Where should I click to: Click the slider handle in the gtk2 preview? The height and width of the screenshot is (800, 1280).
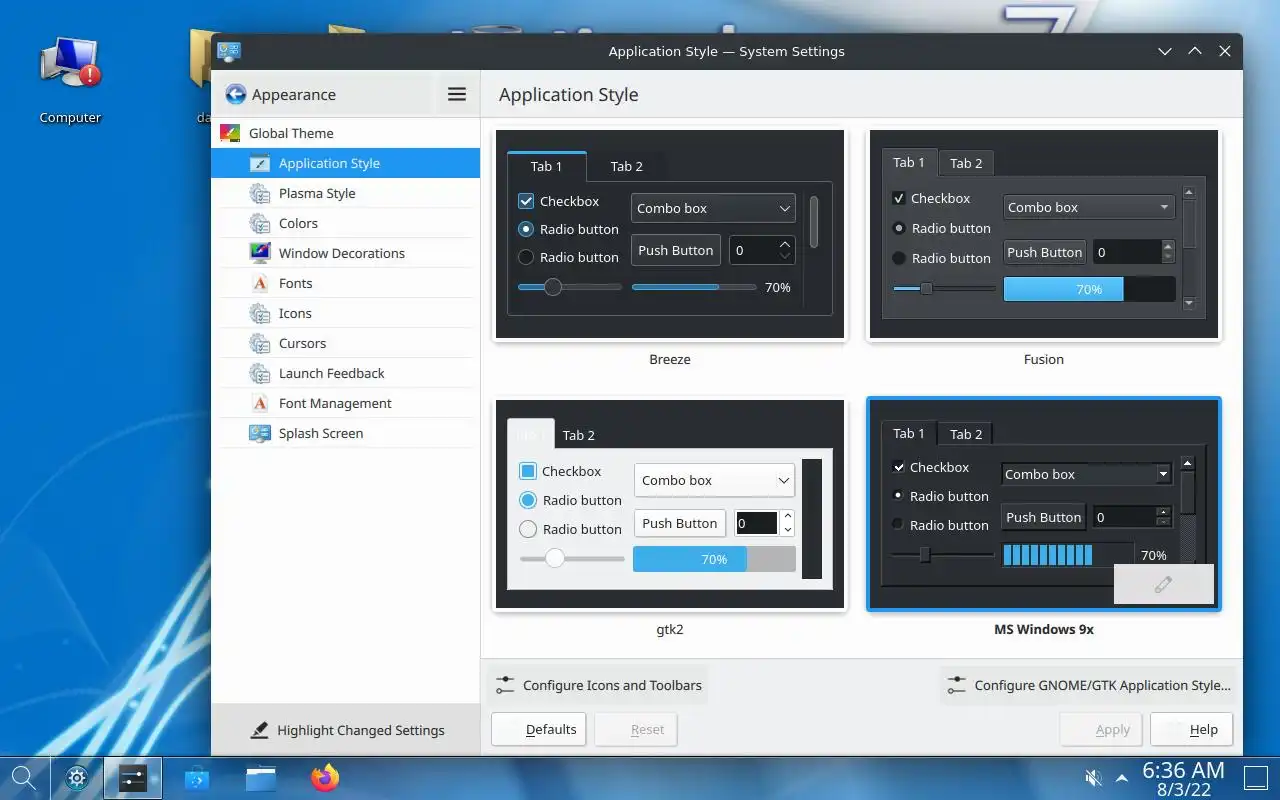[x=555, y=558]
